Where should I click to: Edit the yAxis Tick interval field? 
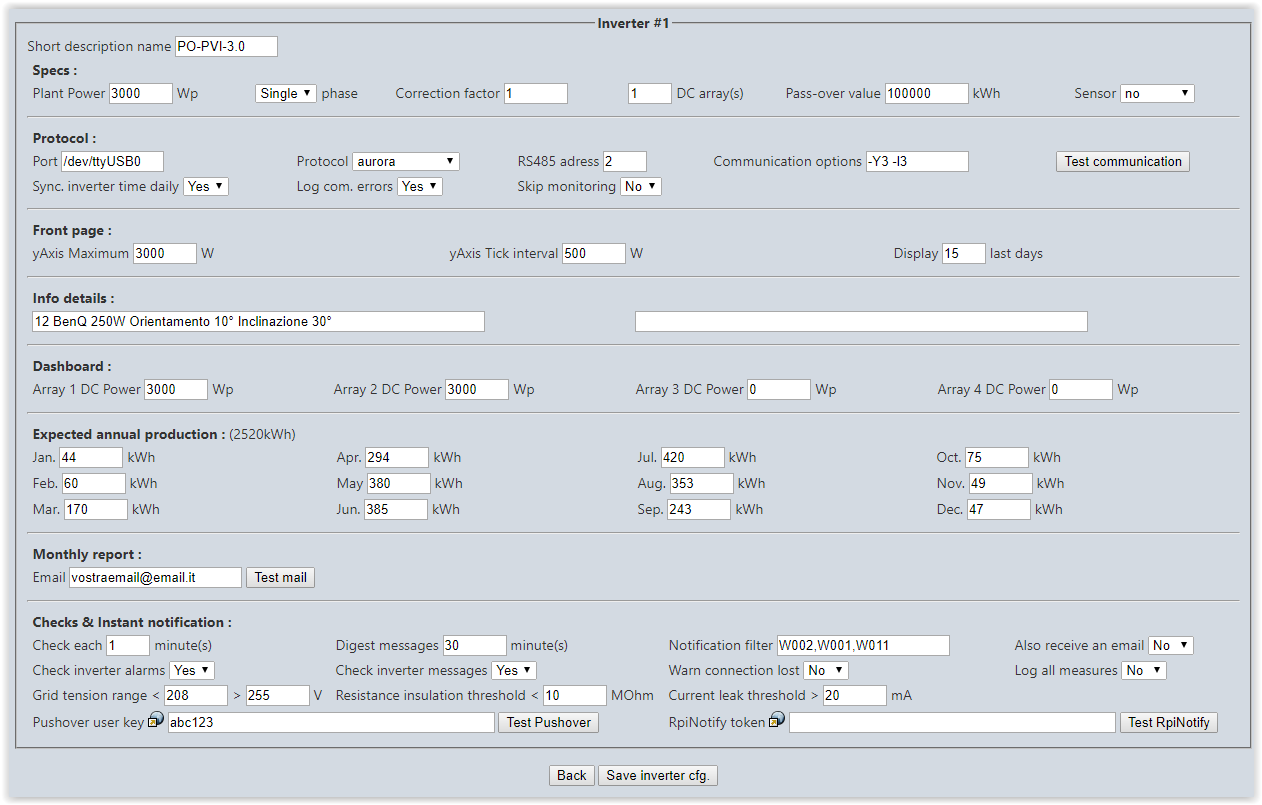[x=594, y=253]
